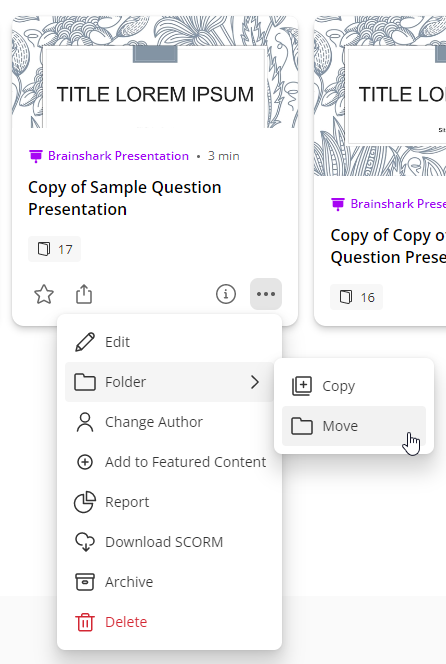Open info icon for Copy of Sample Question
The width and height of the screenshot is (446, 664).
point(226,294)
